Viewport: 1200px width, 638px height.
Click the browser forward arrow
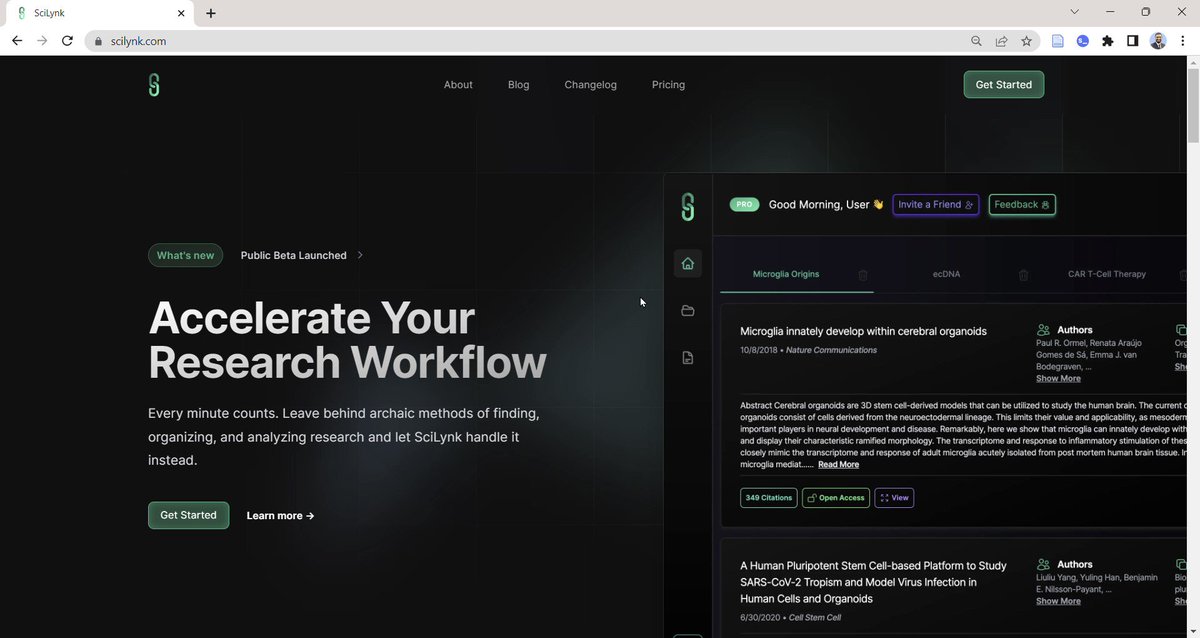pyautogui.click(x=42, y=41)
